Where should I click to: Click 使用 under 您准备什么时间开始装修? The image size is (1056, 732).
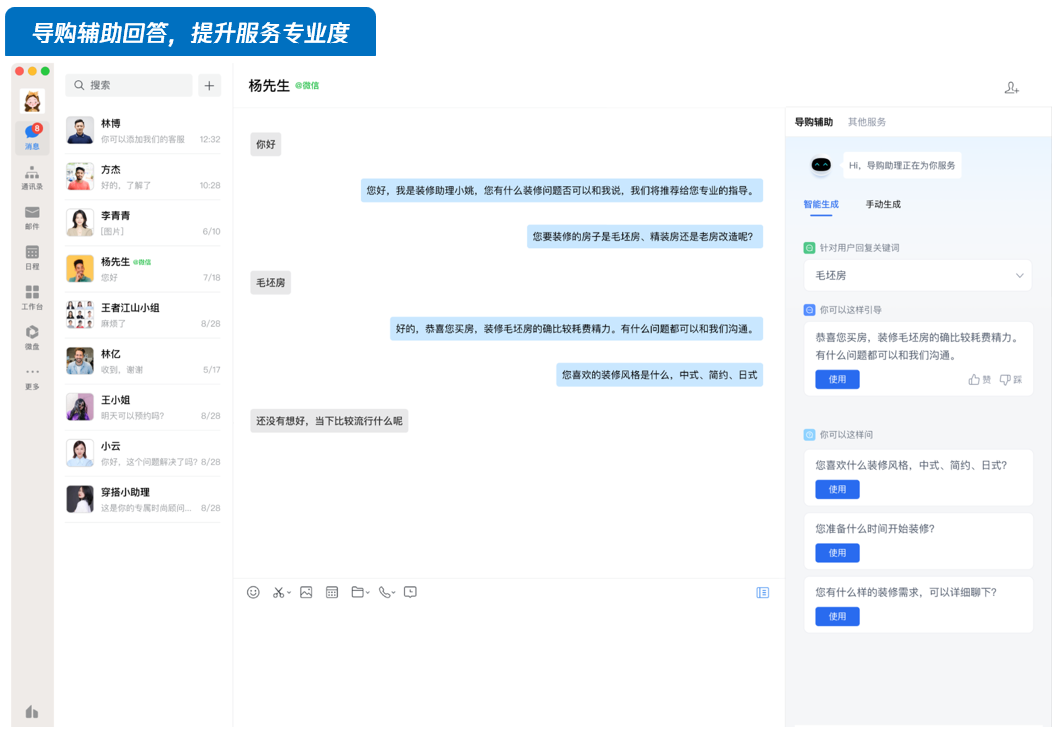pos(837,553)
